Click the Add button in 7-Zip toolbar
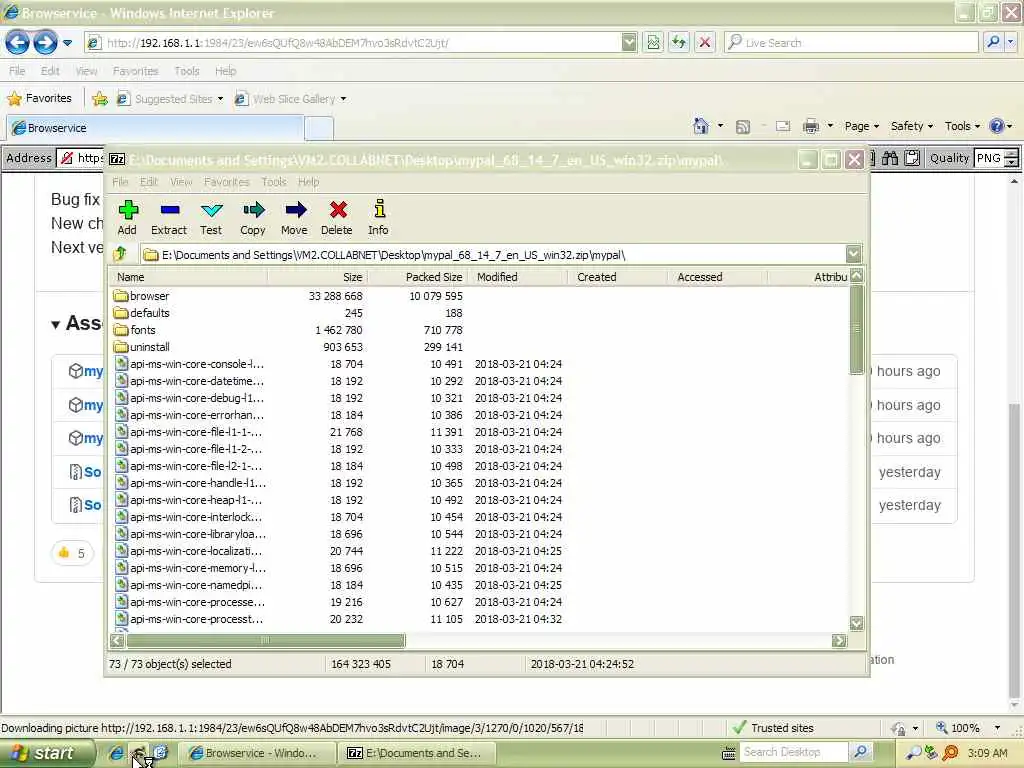 (127, 217)
